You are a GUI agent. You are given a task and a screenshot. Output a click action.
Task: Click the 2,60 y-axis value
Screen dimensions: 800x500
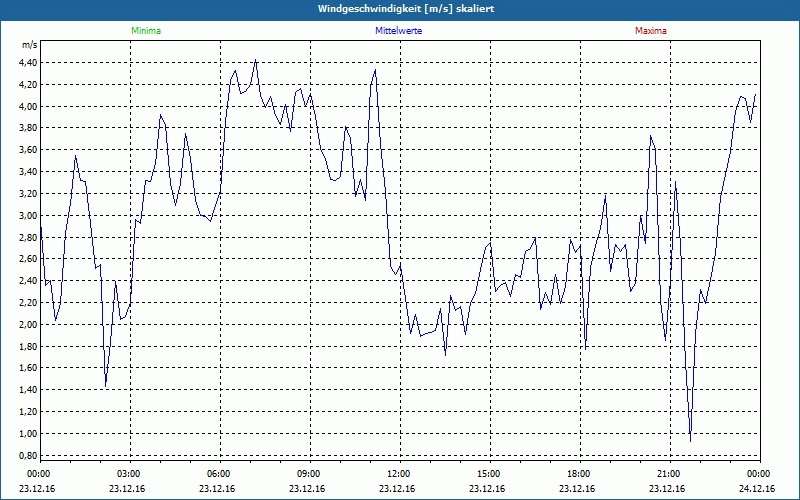pos(29,259)
